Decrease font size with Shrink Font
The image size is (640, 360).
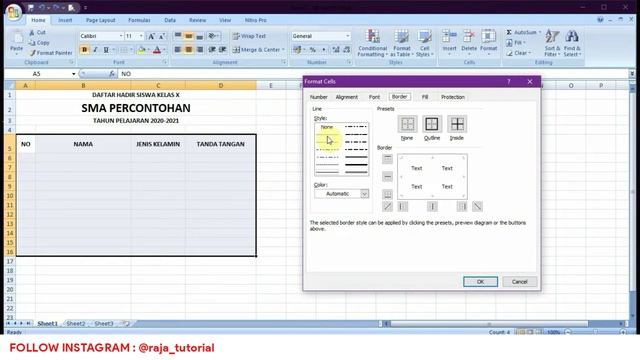point(162,36)
